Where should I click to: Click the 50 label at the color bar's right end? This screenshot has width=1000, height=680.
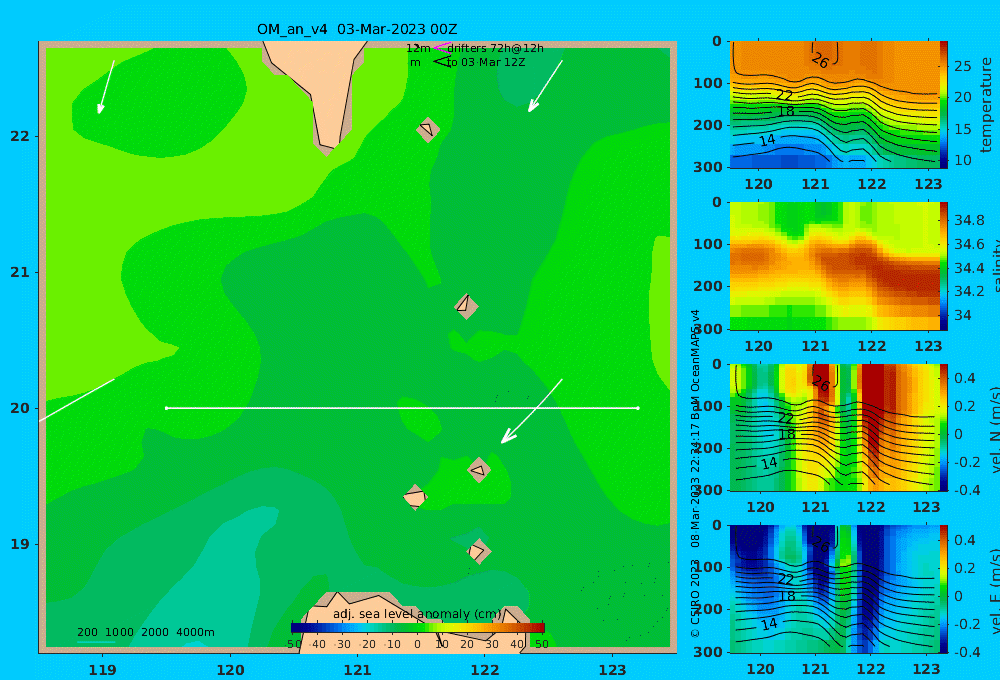pyautogui.click(x=541, y=644)
